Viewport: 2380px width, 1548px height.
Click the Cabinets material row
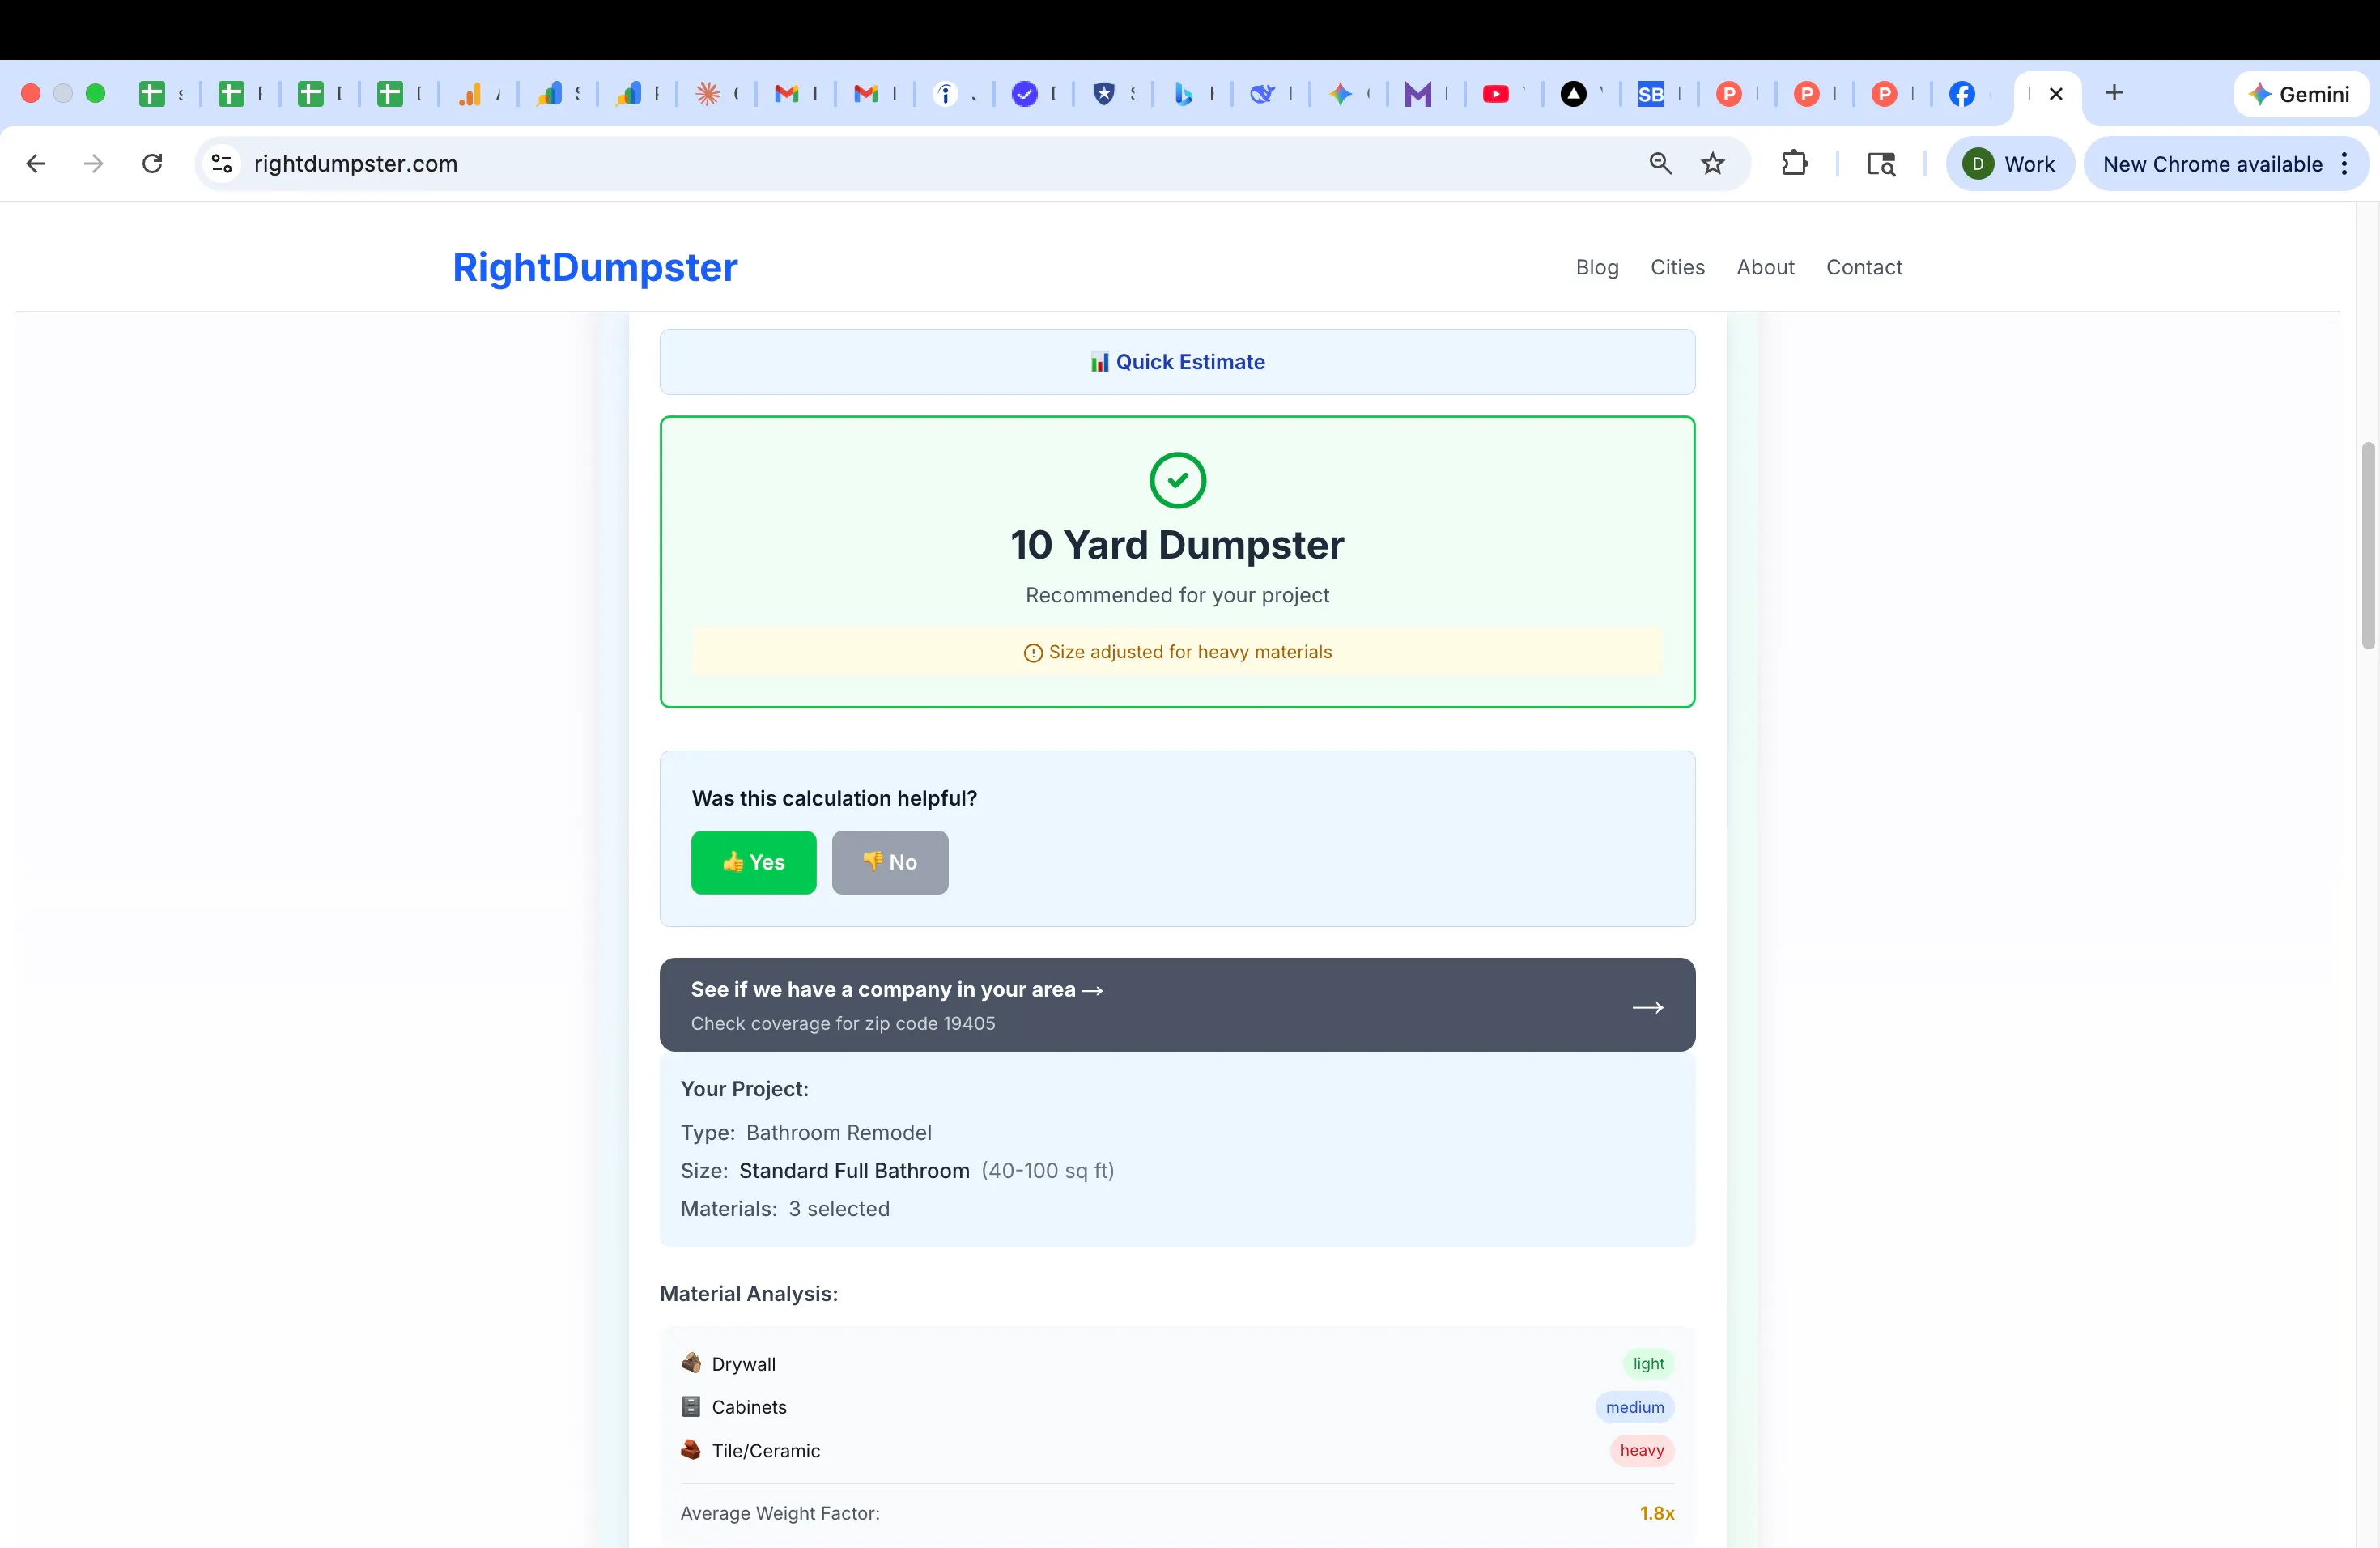pos(1177,1407)
